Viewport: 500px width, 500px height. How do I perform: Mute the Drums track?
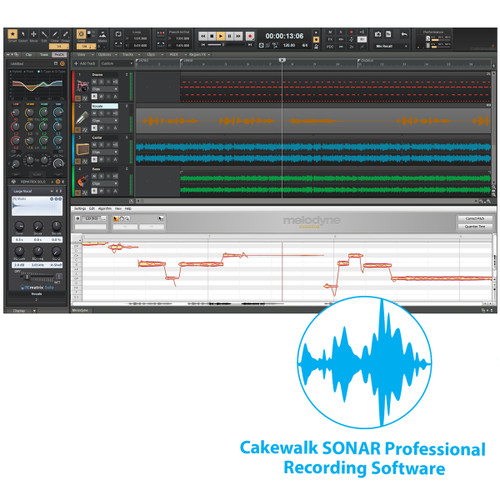pos(94,82)
